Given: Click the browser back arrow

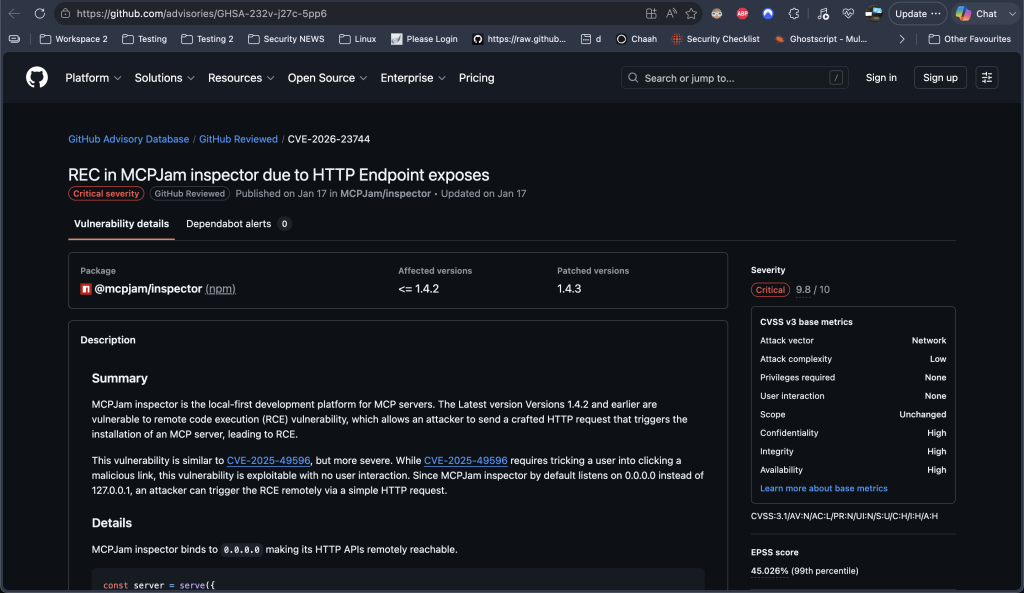Looking at the screenshot, I should [14, 13].
